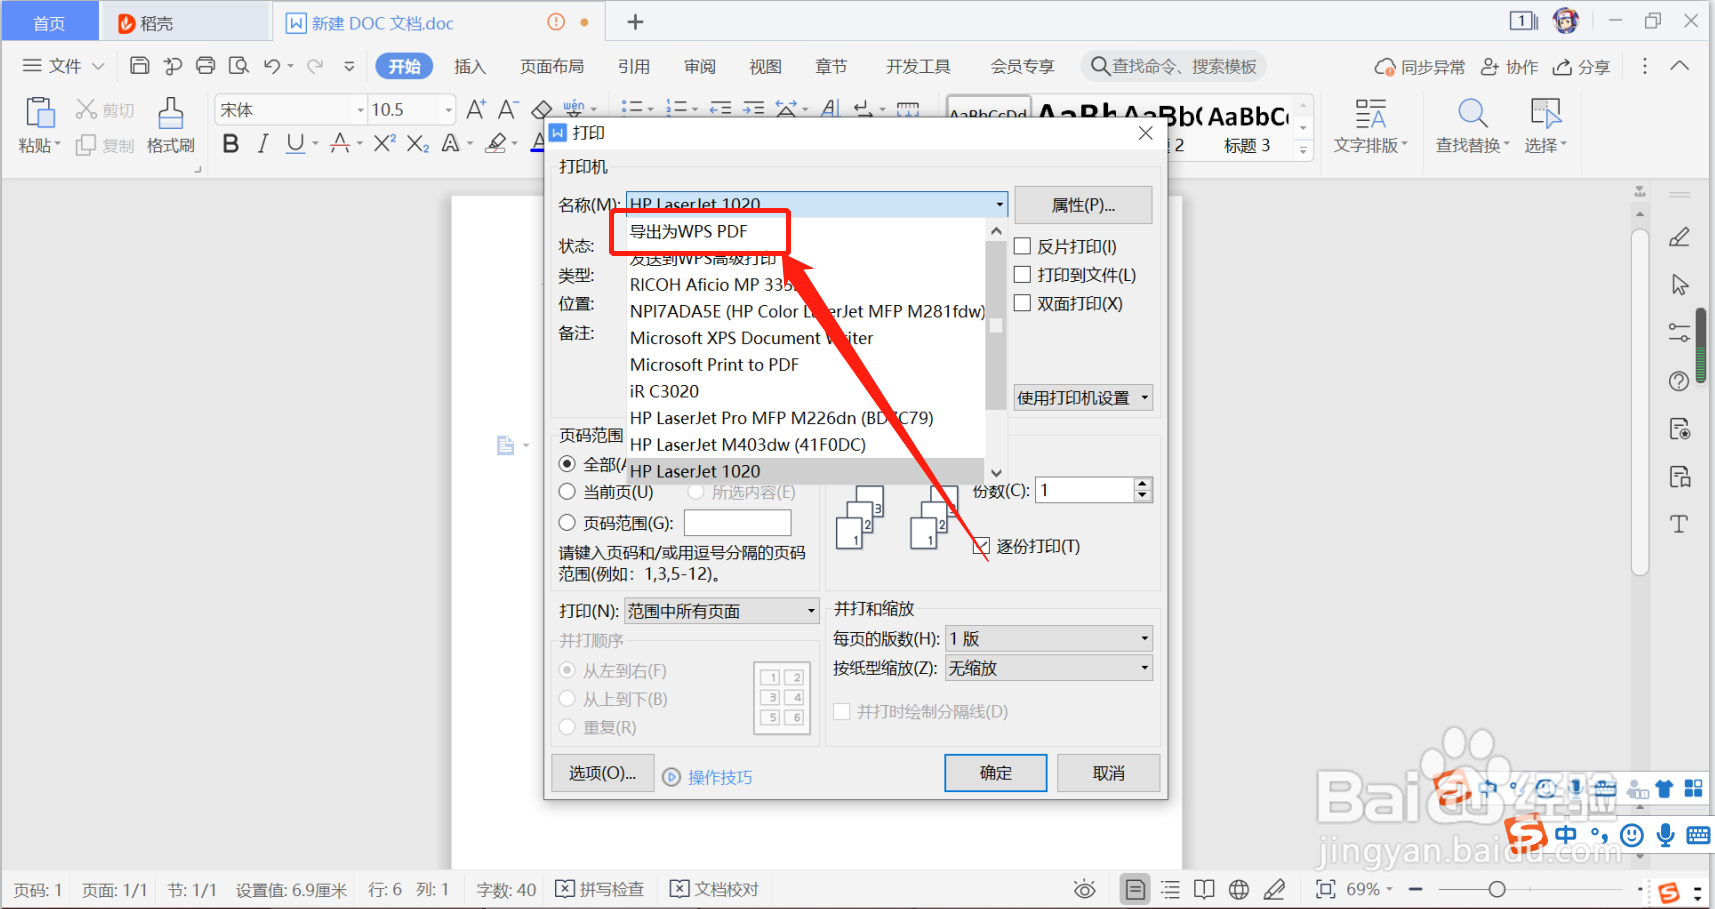Switch to Web layout view (globe icon)

(1239, 889)
